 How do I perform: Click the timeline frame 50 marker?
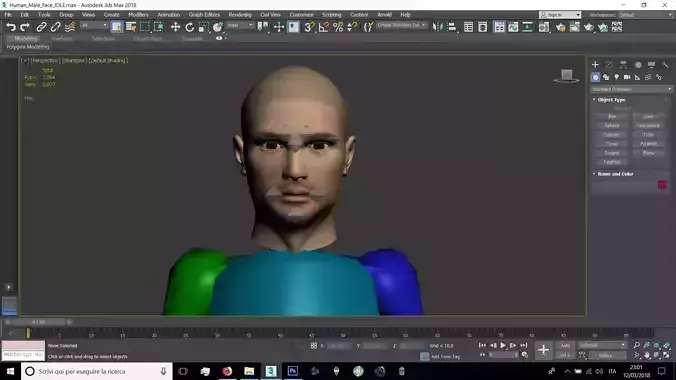(343, 334)
